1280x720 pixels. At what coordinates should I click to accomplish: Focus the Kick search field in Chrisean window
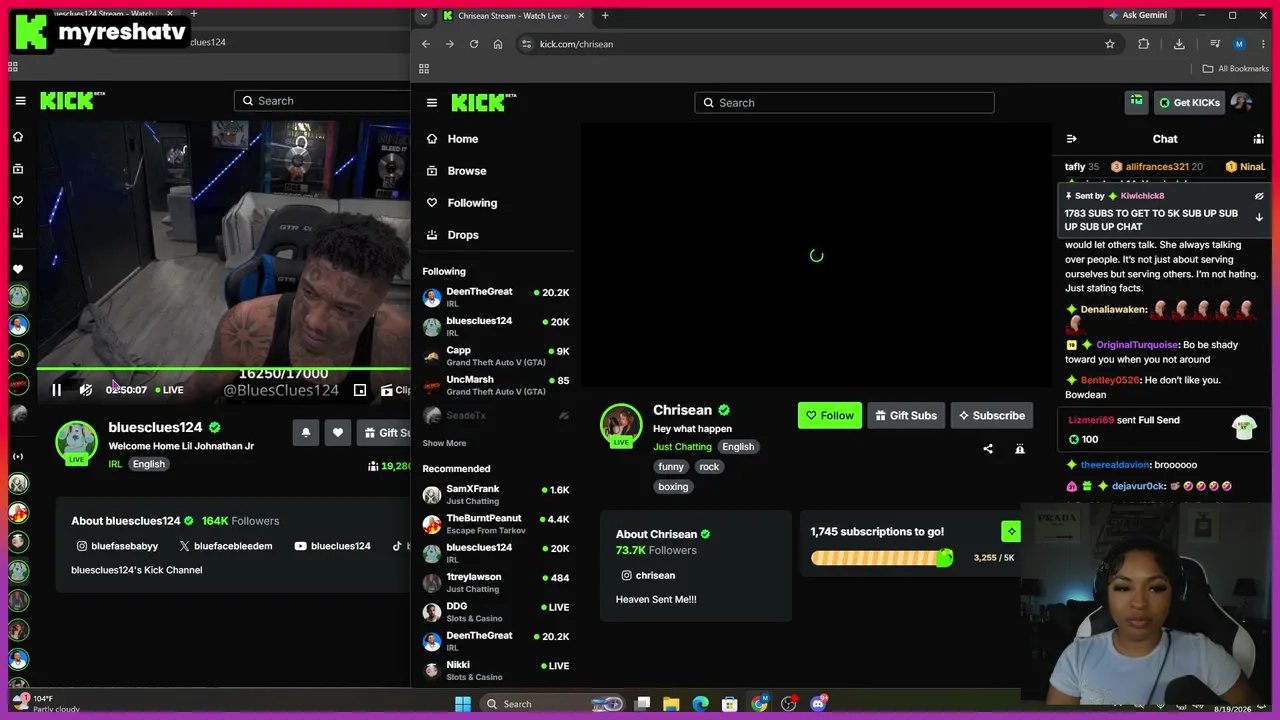click(845, 103)
